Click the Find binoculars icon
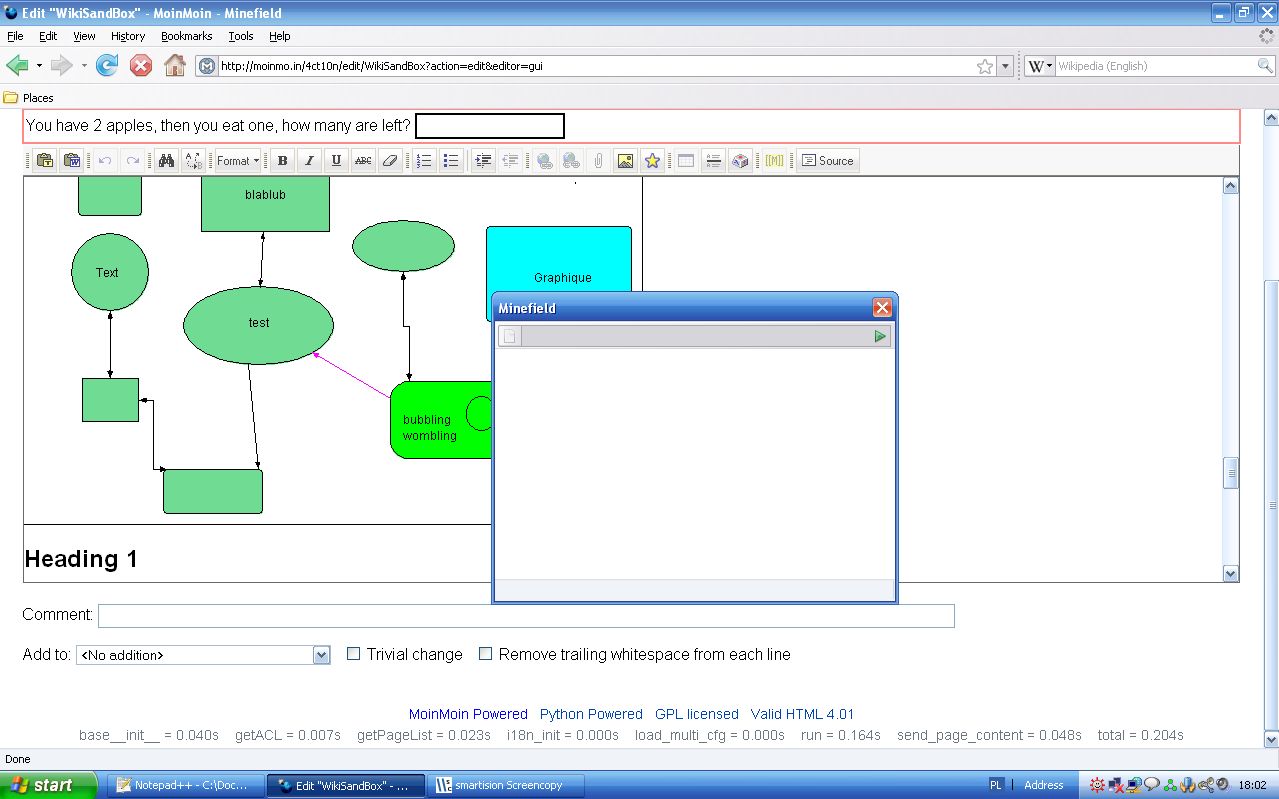The width and height of the screenshot is (1279, 799). 166,161
